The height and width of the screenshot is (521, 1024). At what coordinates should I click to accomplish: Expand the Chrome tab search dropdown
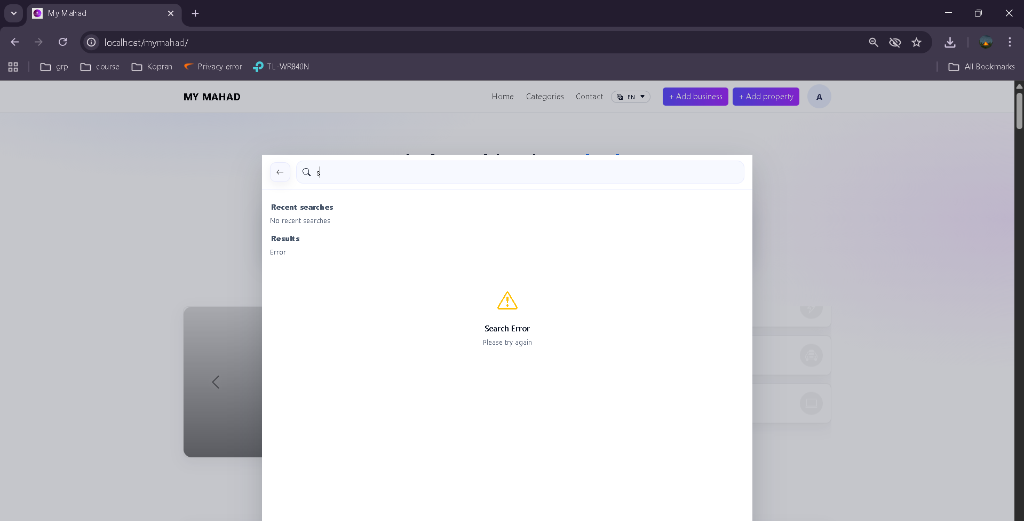(x=14, y=13)
